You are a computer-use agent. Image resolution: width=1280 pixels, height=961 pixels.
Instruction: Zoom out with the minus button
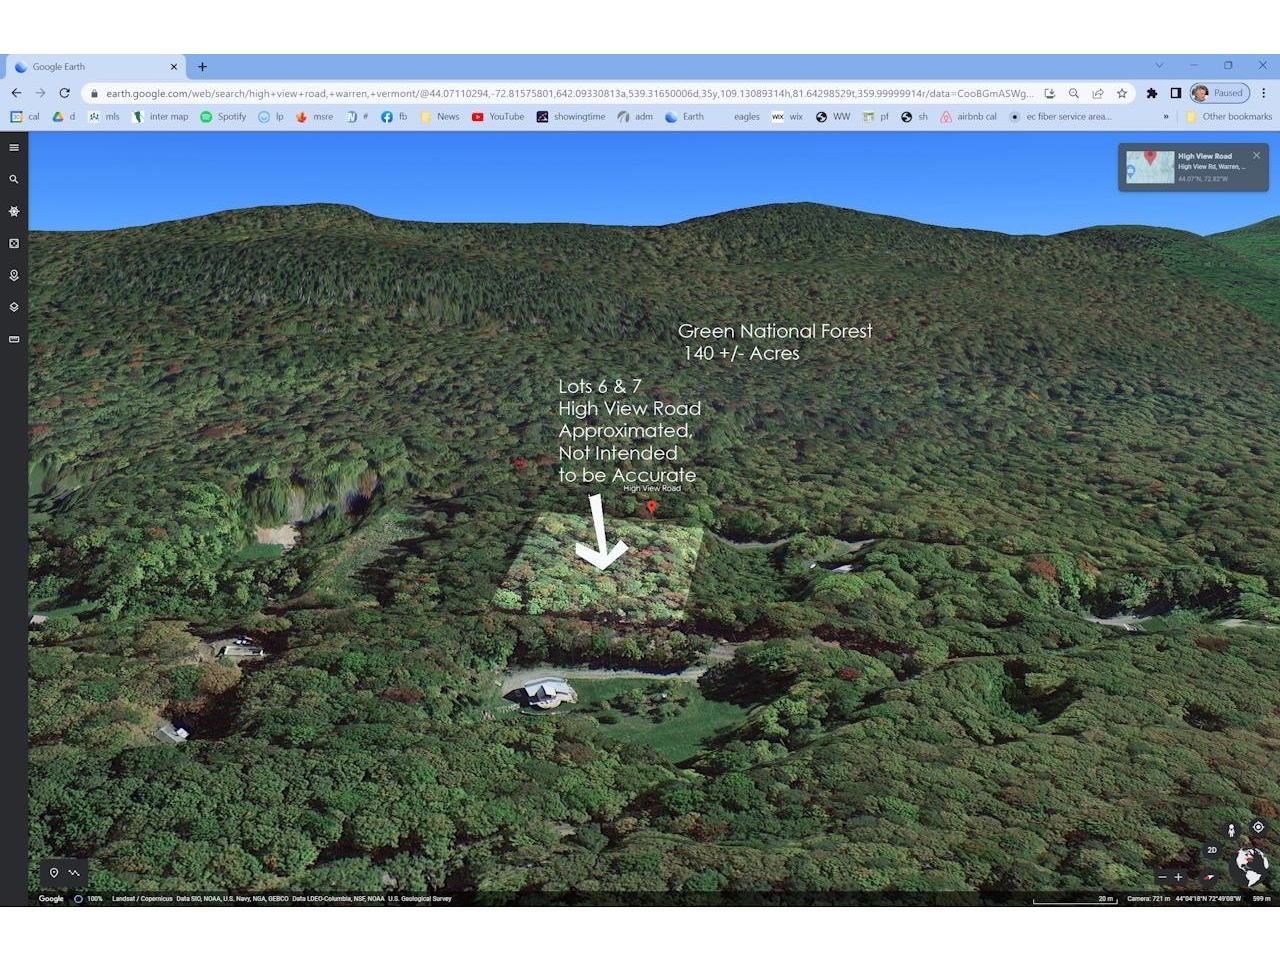click(x=1162, y=877)
